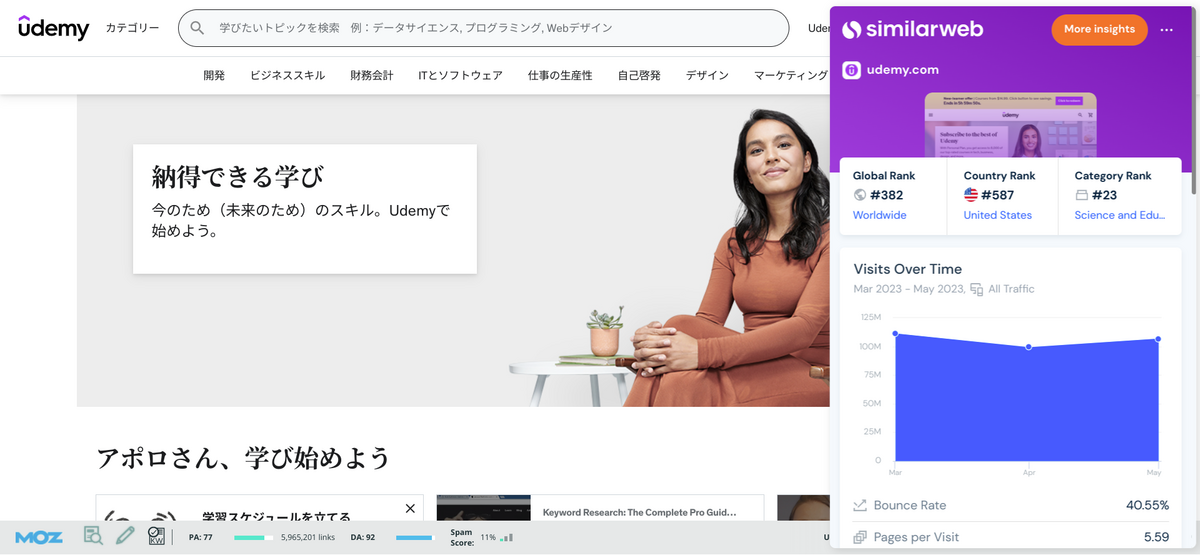Click the DA: 92 value

(363, 538)
